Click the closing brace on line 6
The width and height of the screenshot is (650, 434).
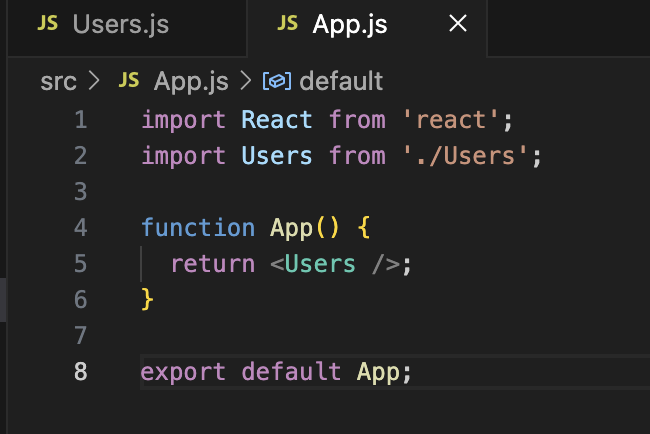click(x=148, y=299)
